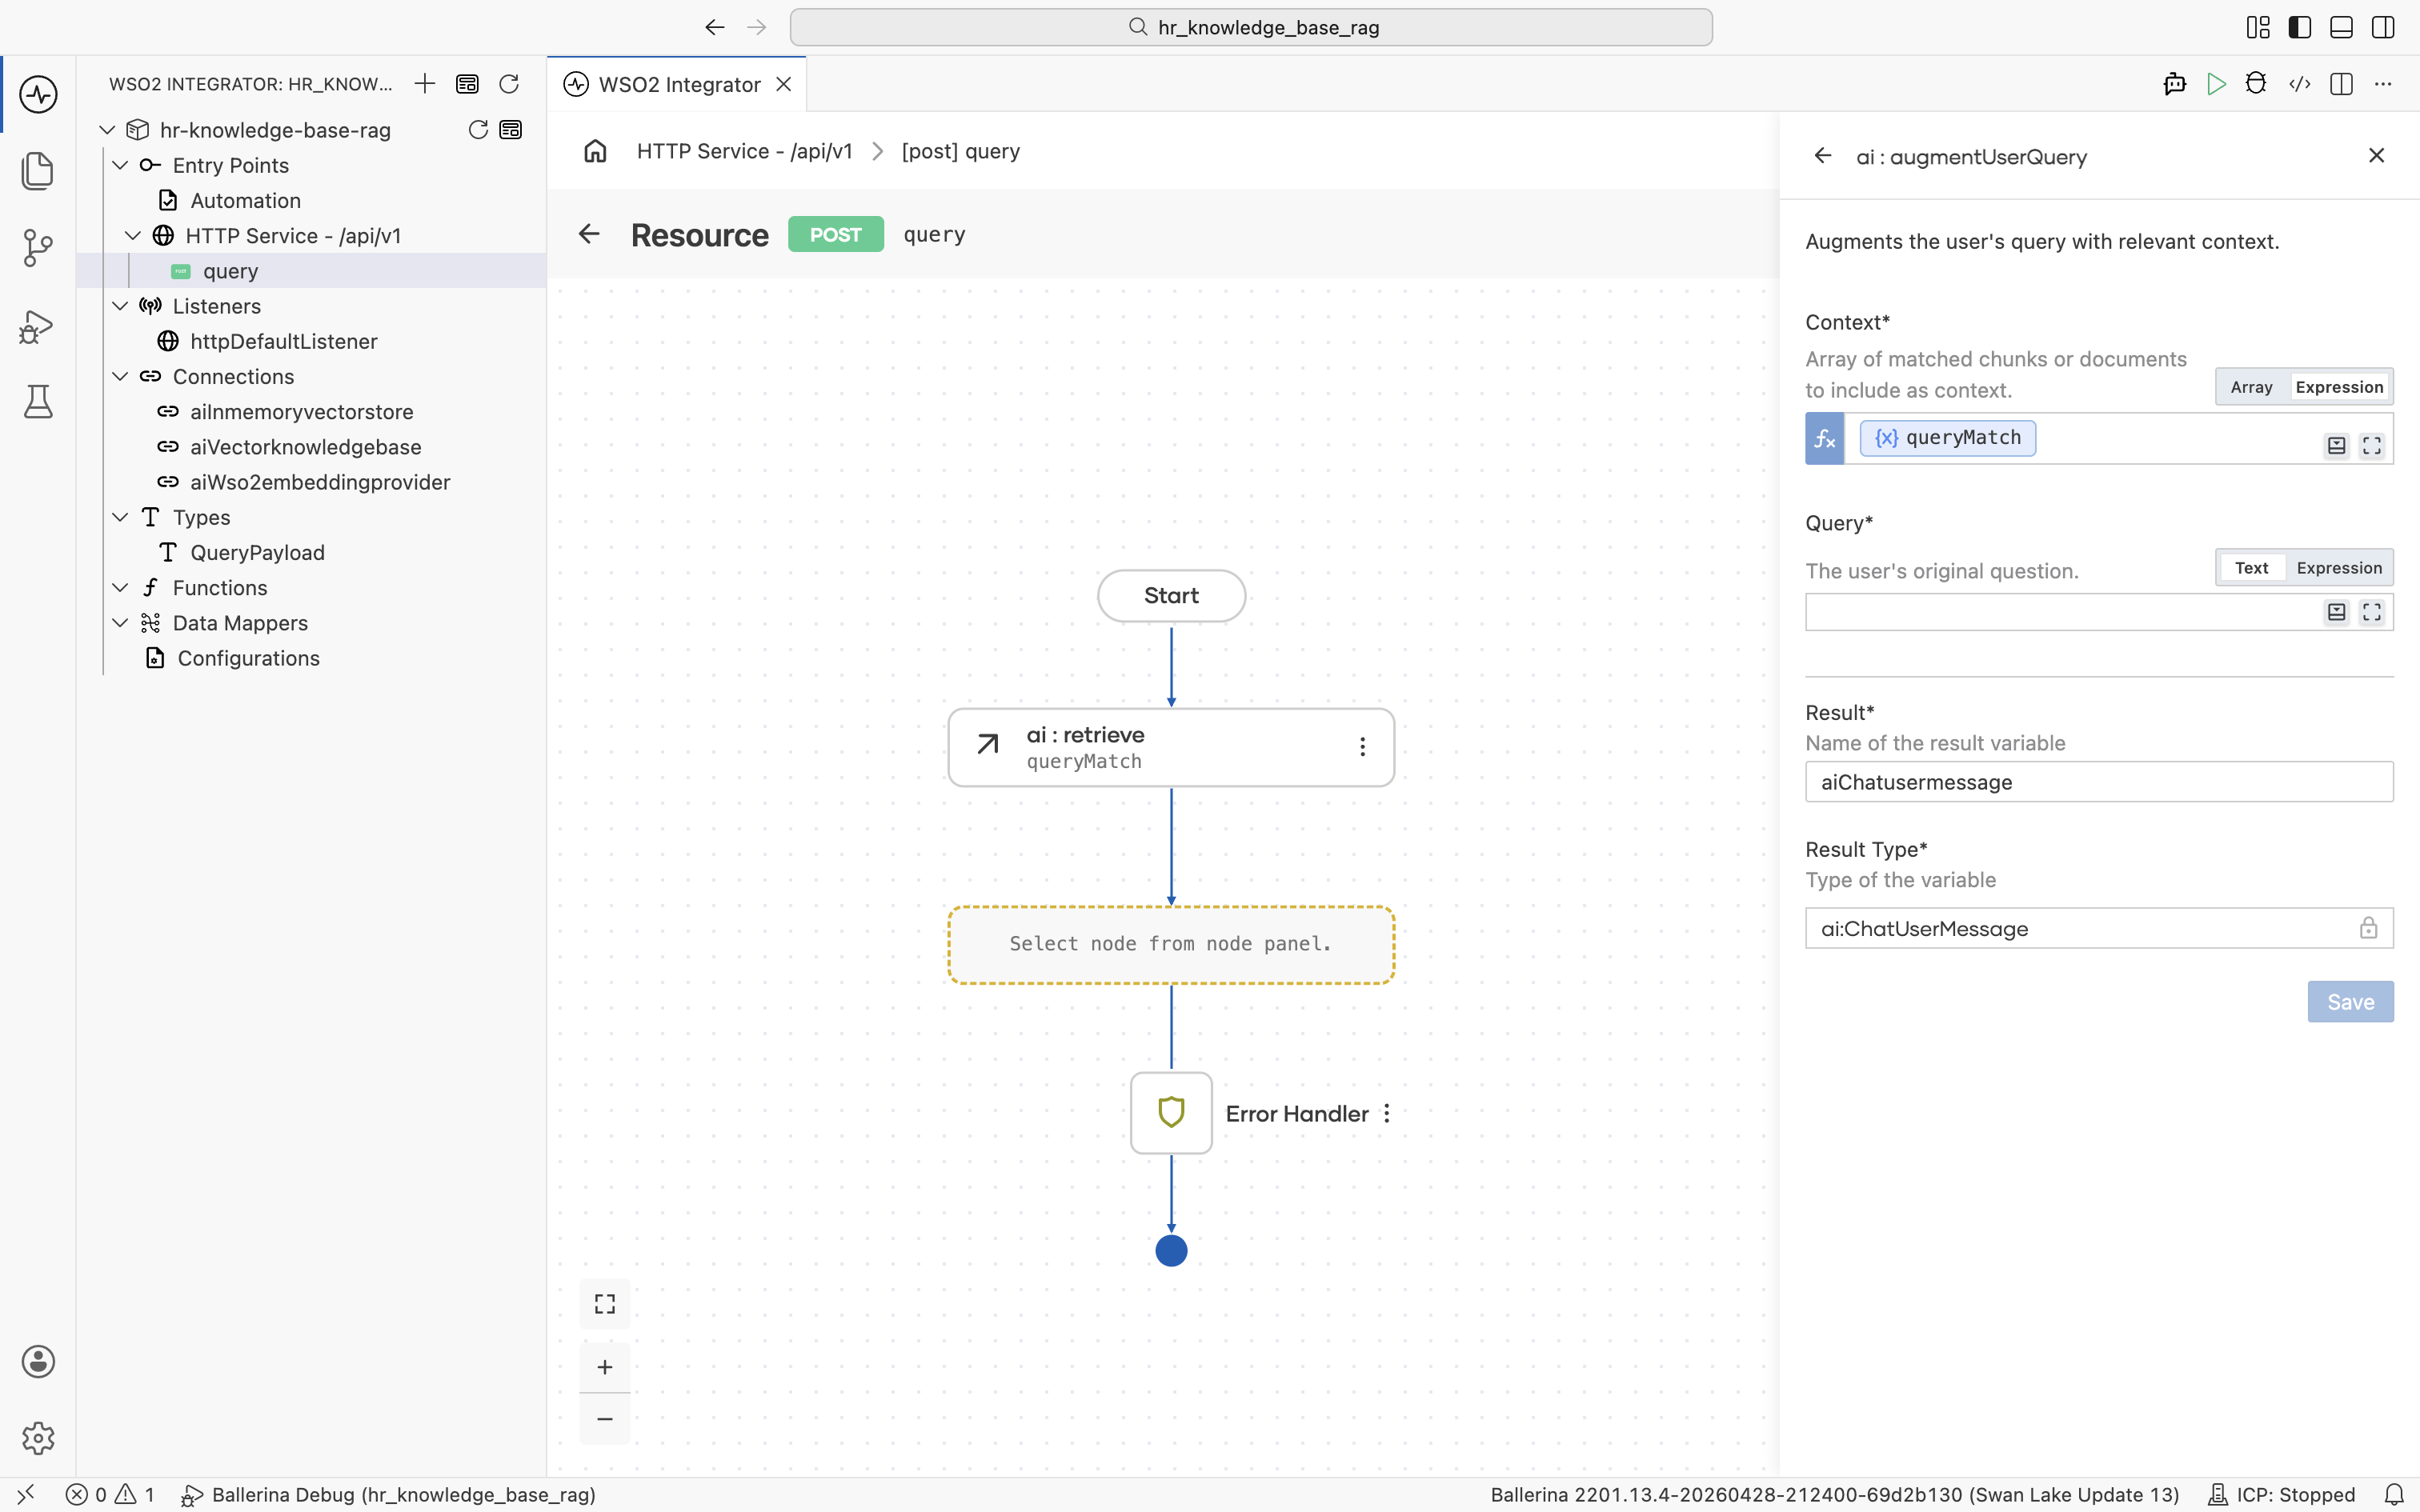The image size is (2420, 1512).
Task: Select the ai : retrieve node
Action: 1171,747
